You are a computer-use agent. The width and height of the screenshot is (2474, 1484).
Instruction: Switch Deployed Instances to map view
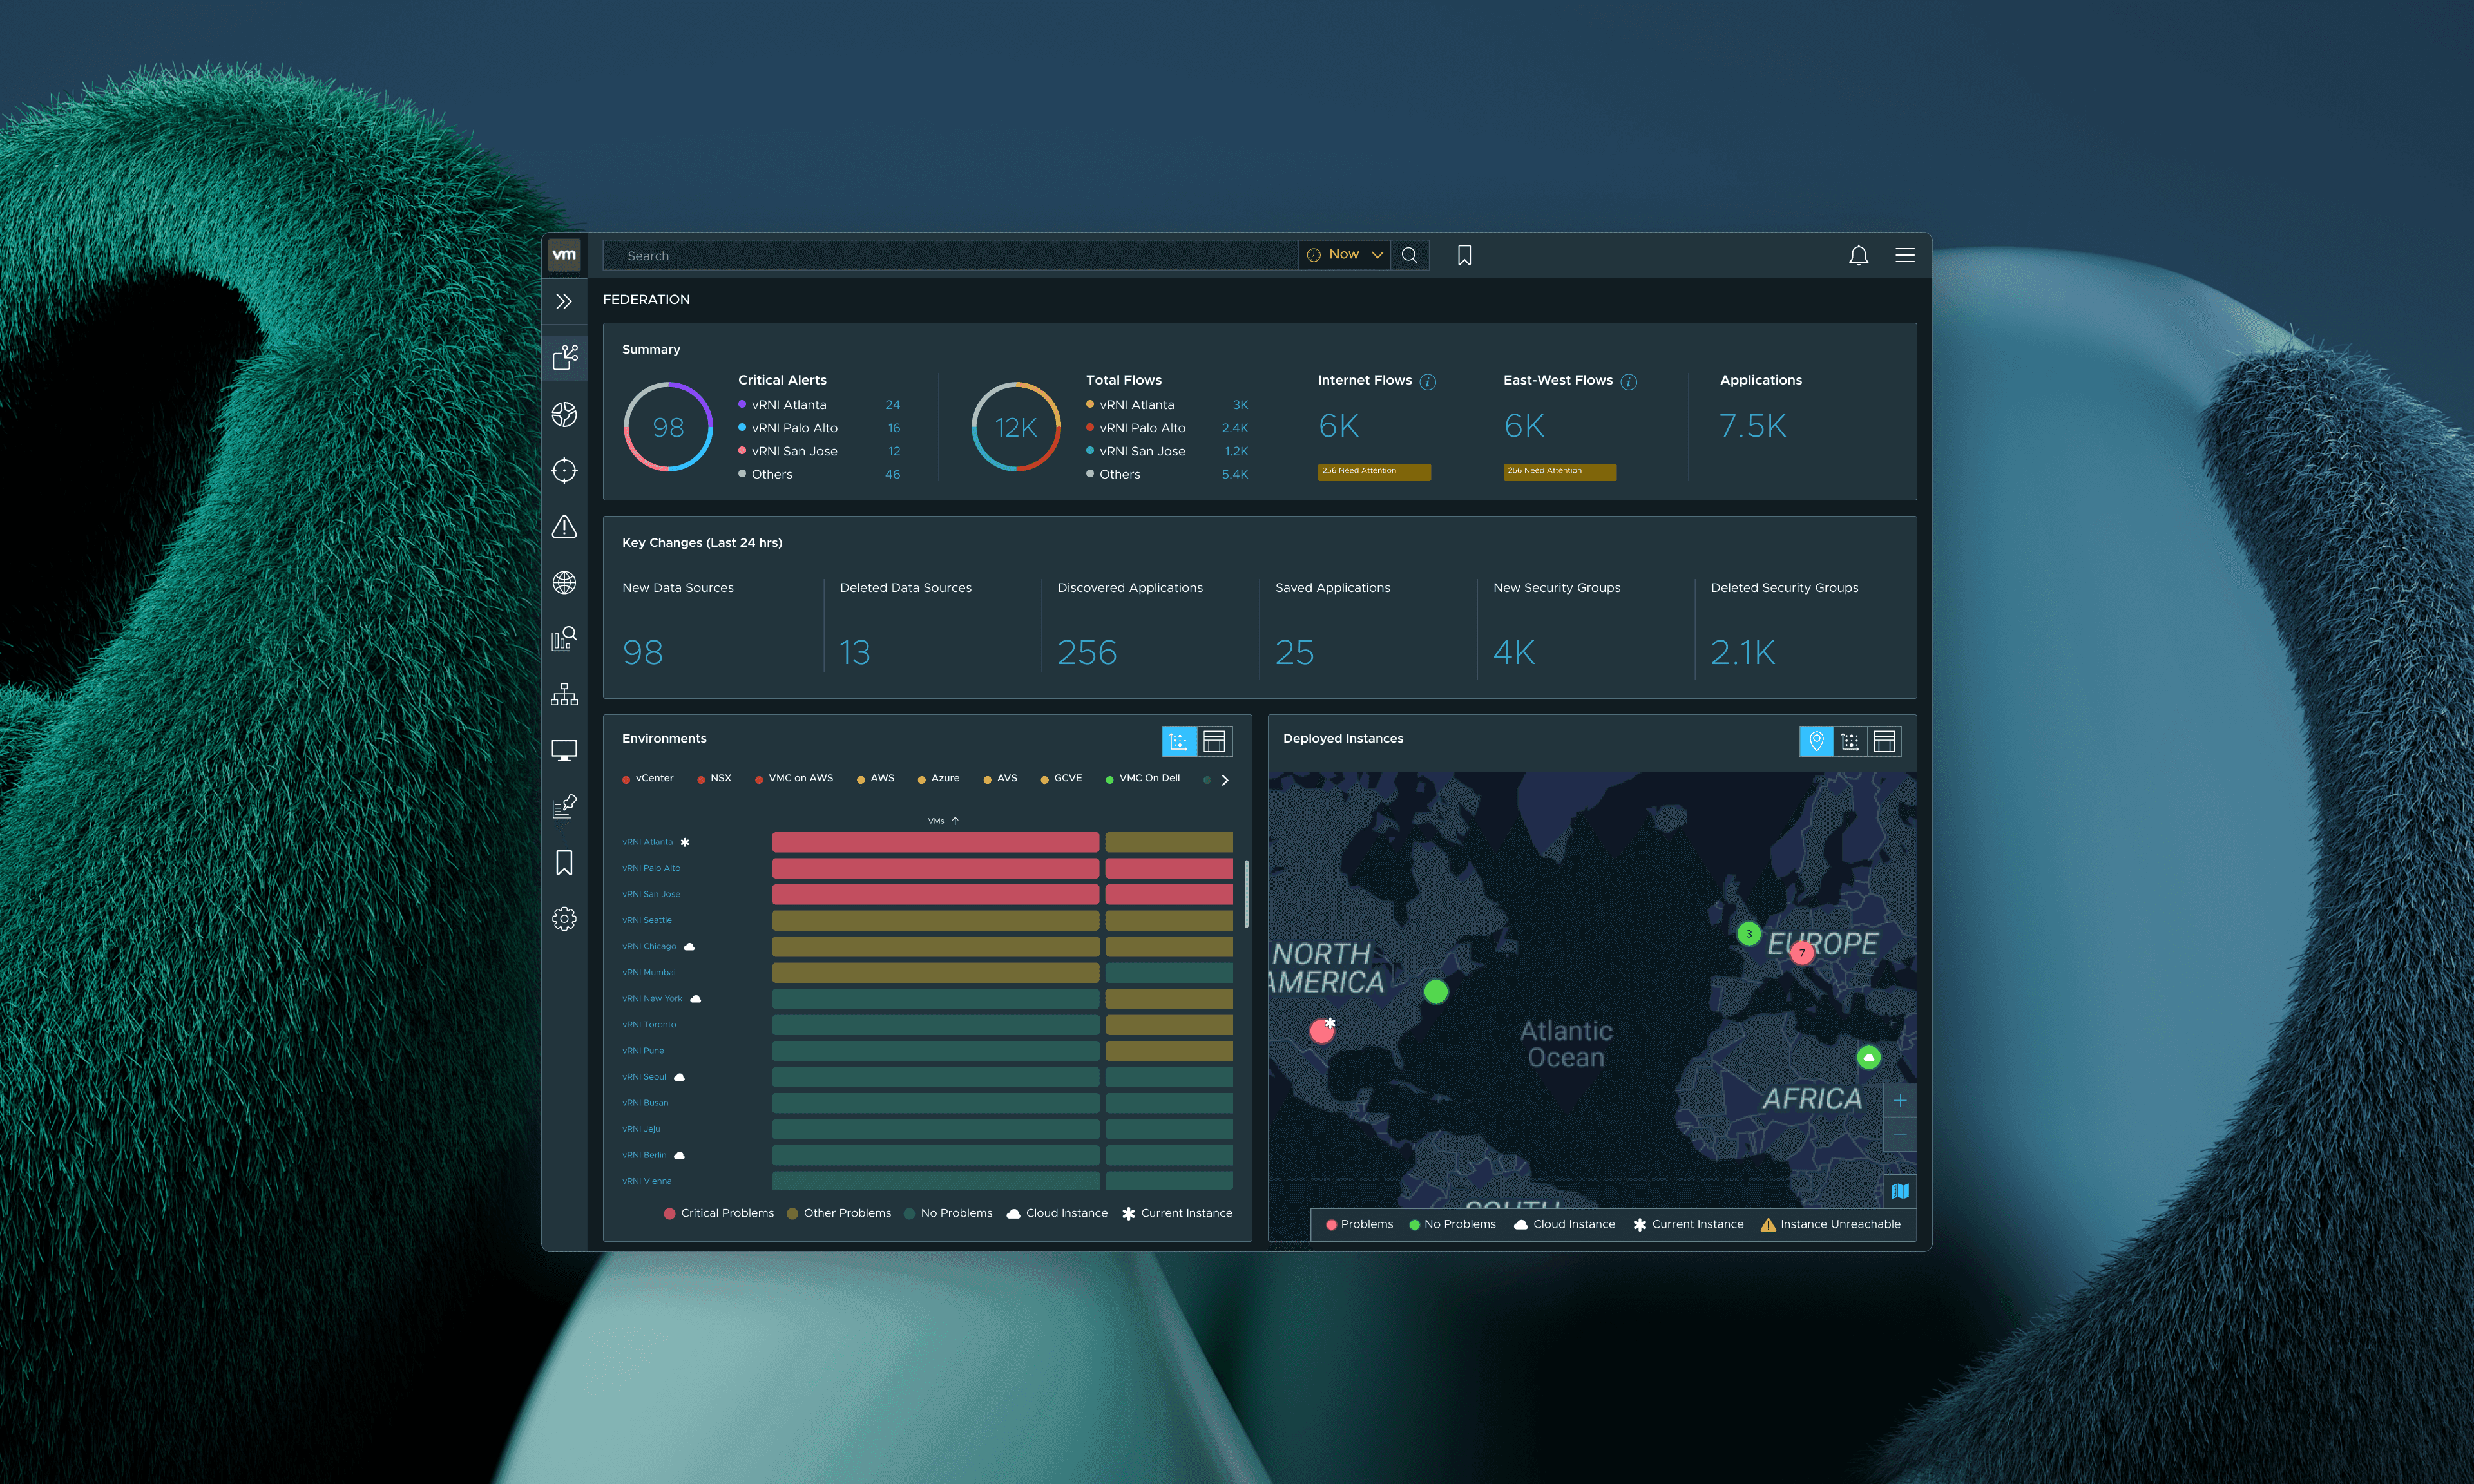coord(1816,741)
